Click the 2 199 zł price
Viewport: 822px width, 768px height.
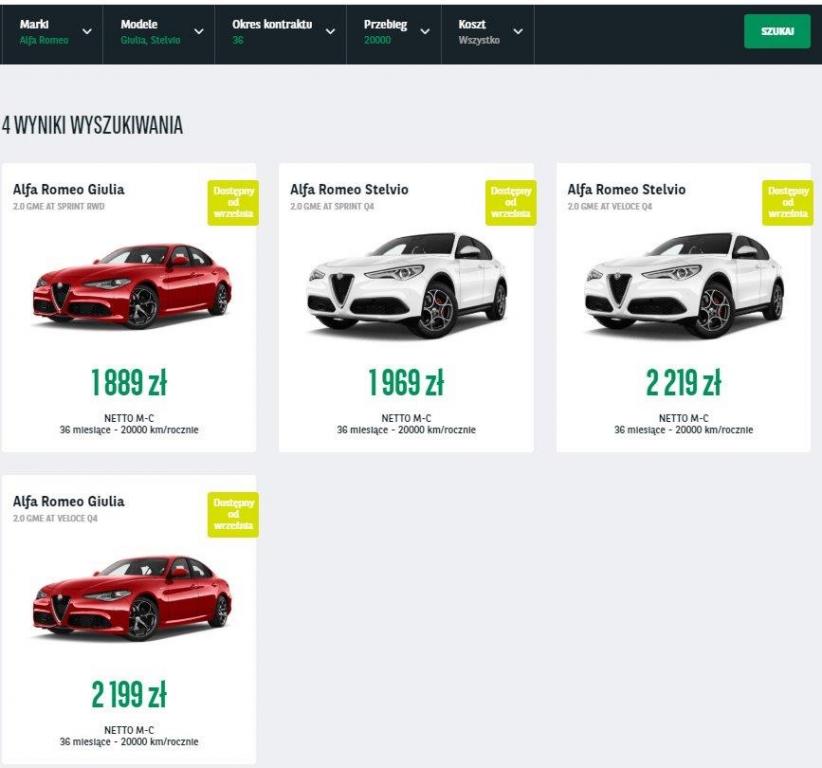point(129,694)
